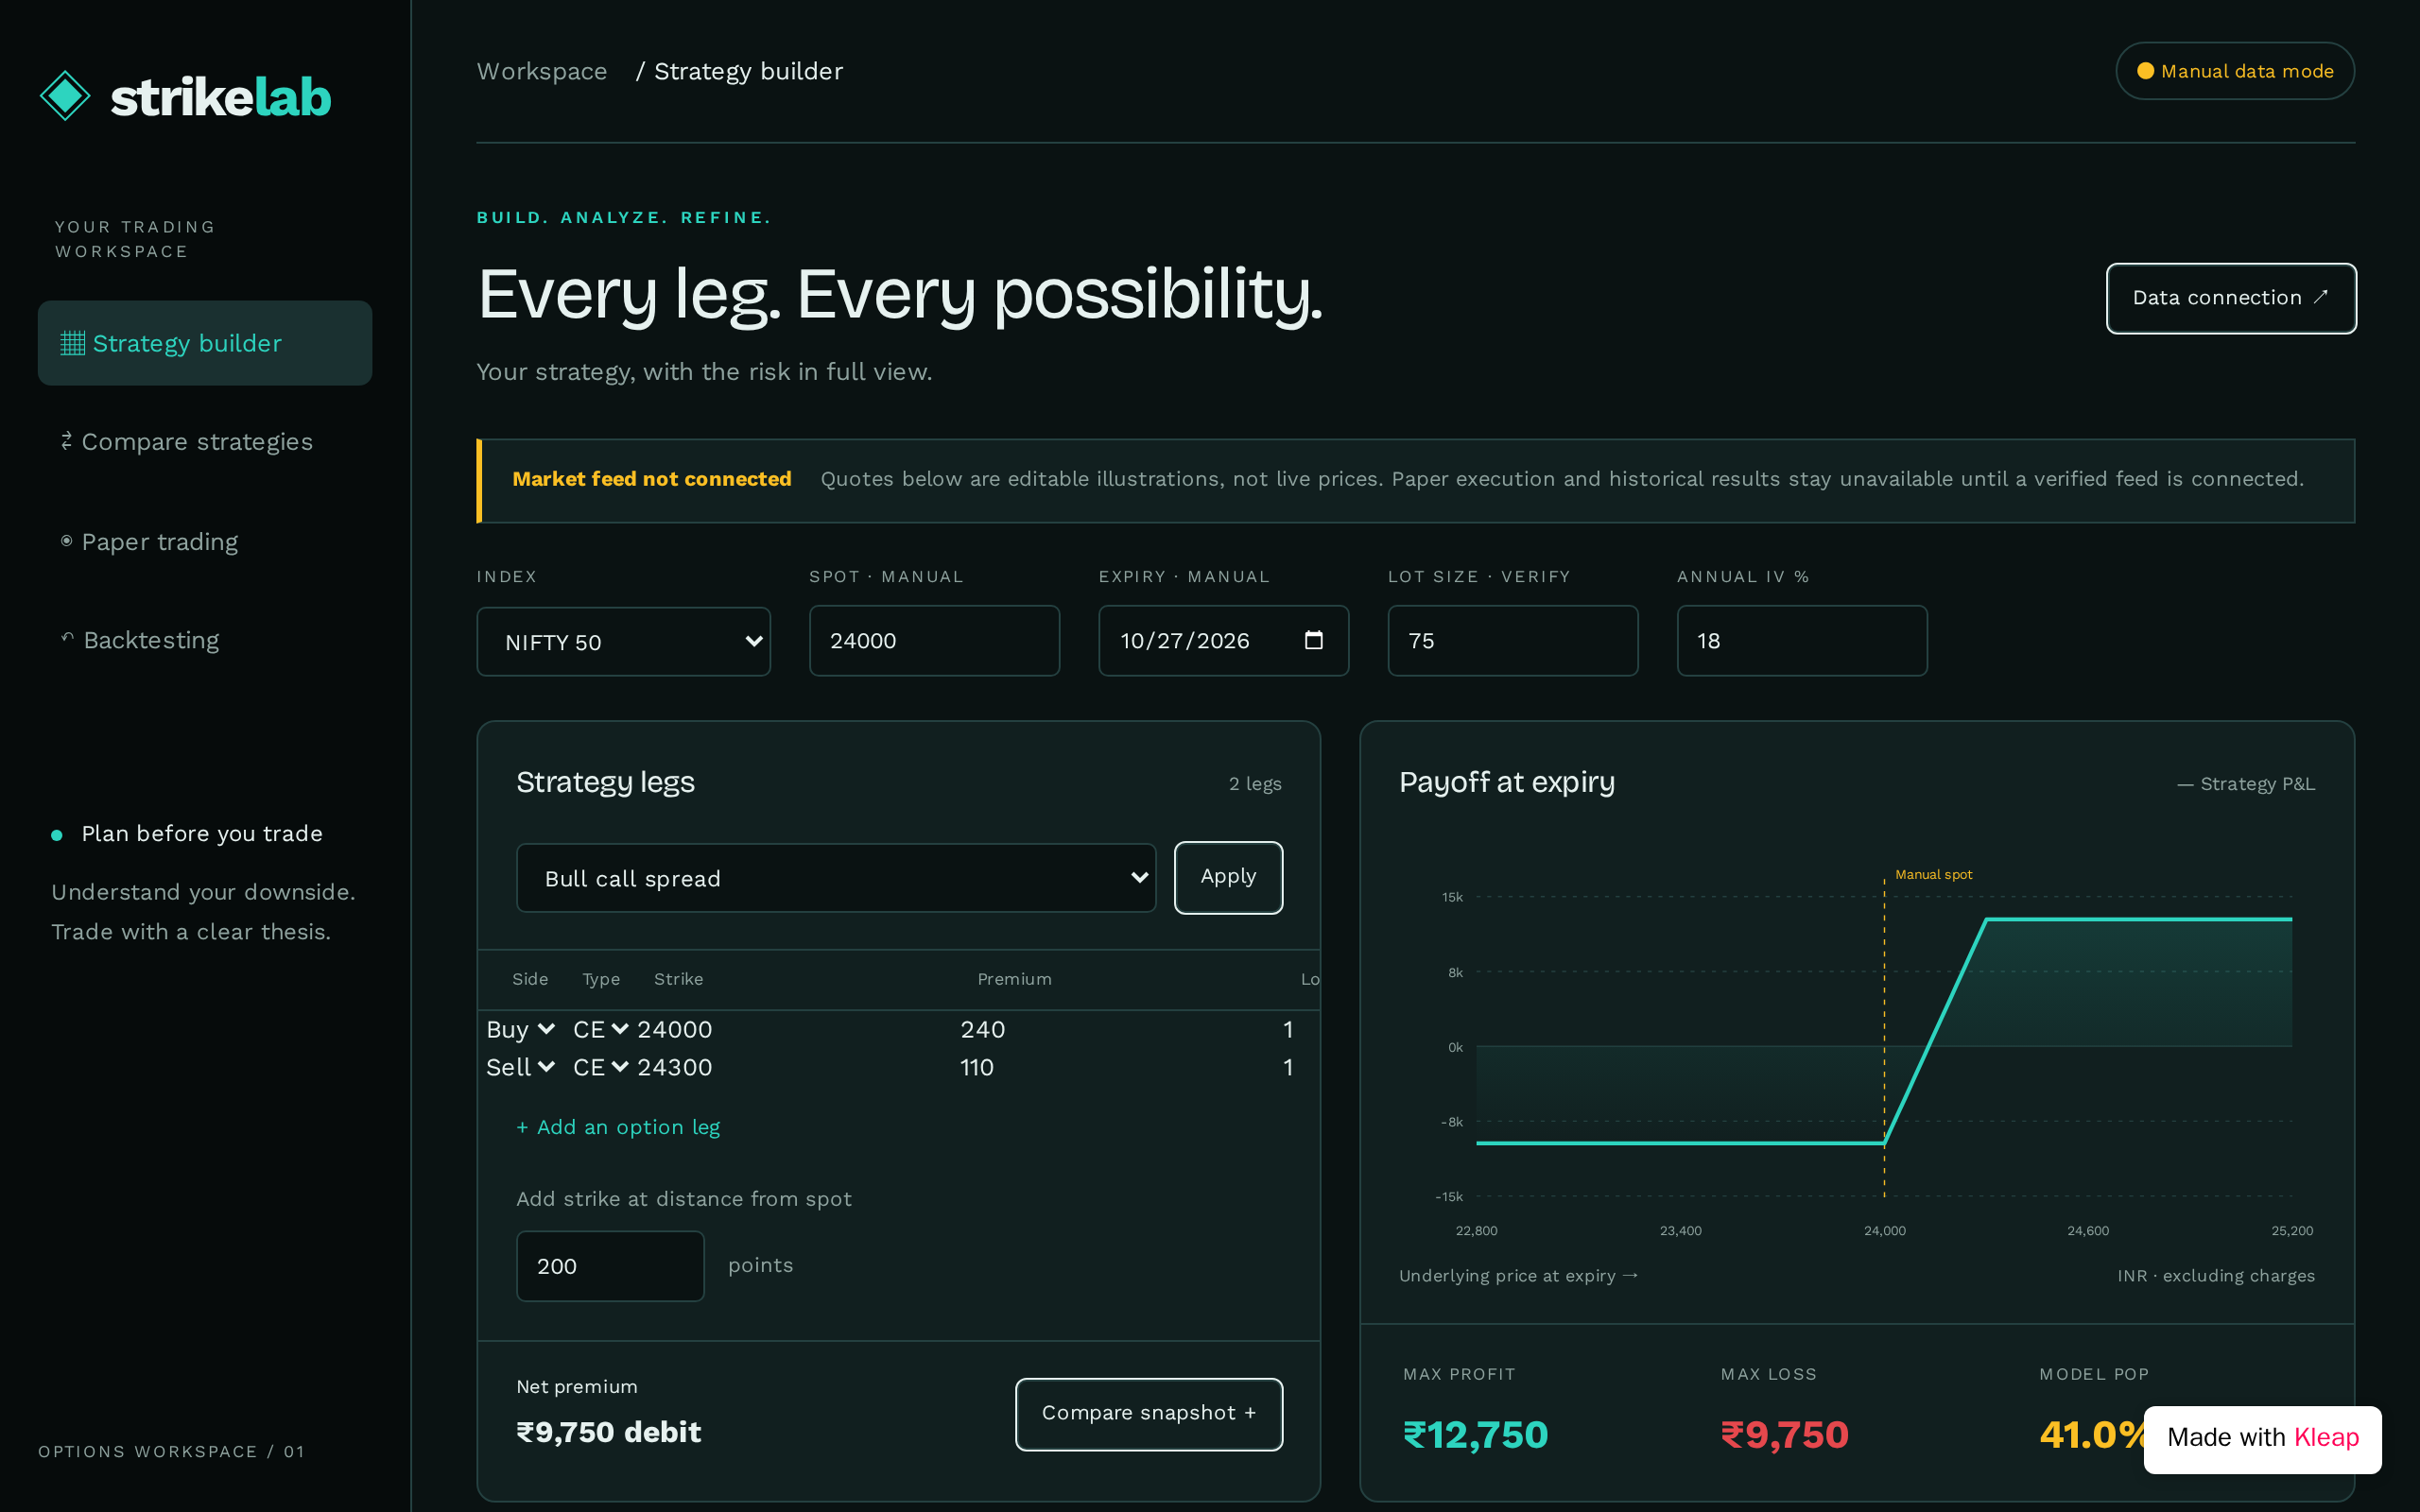Open the Sell side dropdown for 24300 leg

(x=520, y=1067)
